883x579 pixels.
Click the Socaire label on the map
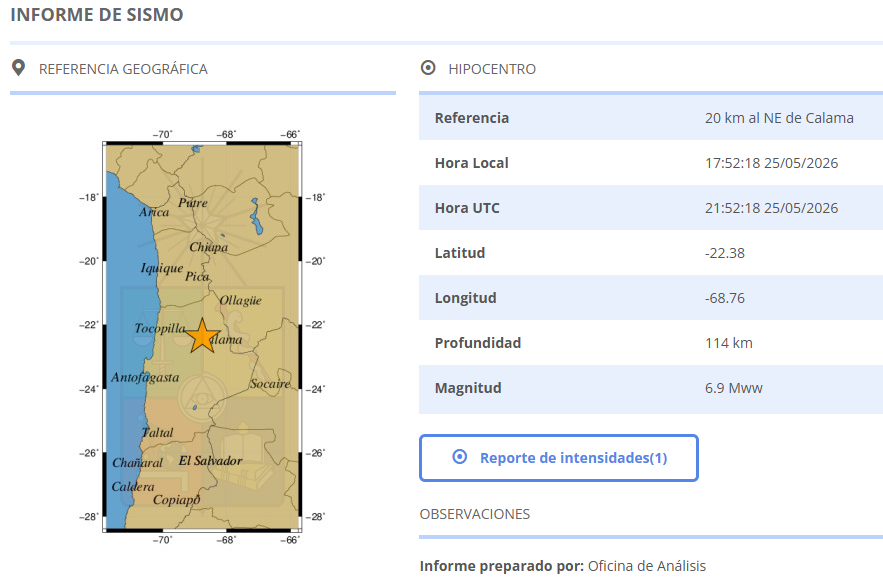[270, 384]
